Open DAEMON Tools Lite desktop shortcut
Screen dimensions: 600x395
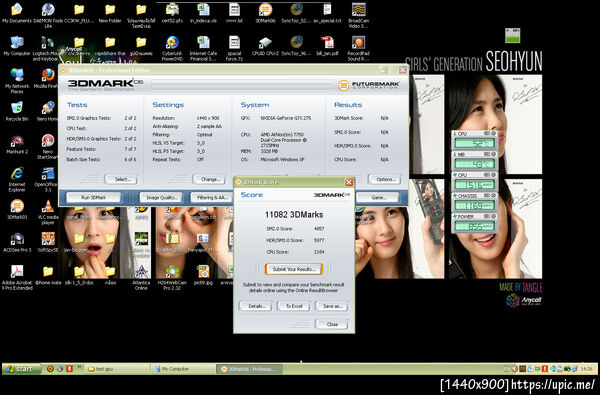(48, 15)
